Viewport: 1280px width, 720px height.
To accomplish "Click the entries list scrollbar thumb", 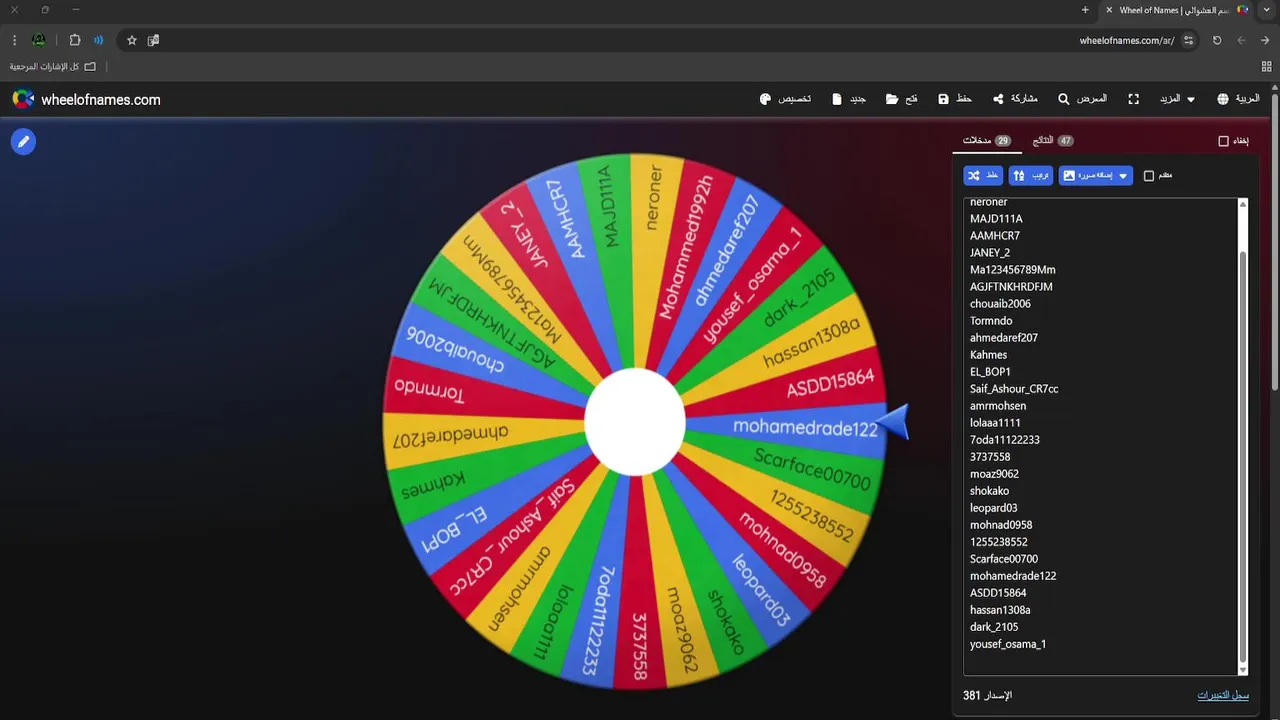I will click(x=1243, y=455).
